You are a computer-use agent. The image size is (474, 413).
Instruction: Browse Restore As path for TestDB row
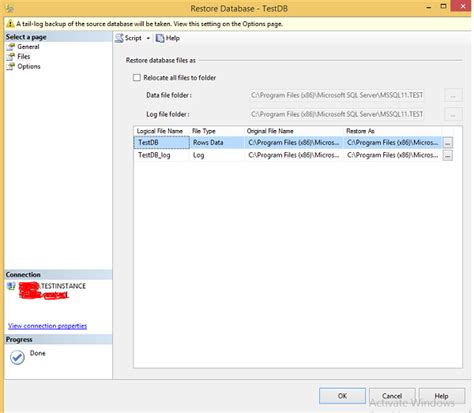pos(448,143)
